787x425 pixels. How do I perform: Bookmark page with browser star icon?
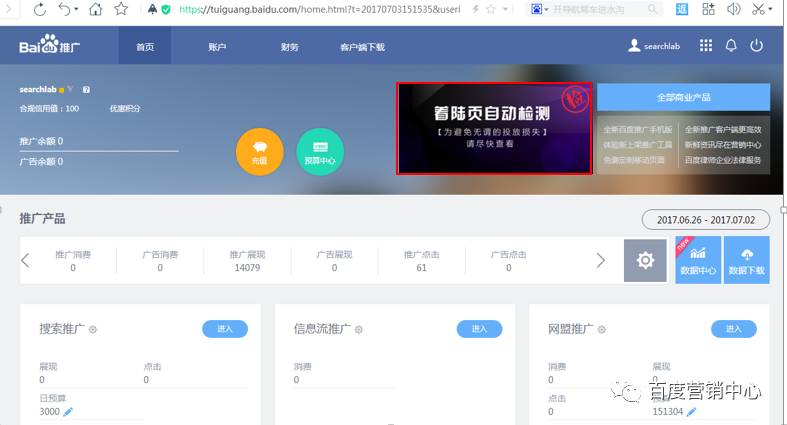121,10
